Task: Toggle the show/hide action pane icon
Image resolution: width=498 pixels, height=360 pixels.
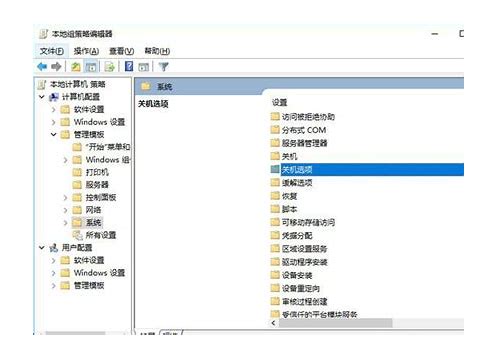Action: pos(143,67)
